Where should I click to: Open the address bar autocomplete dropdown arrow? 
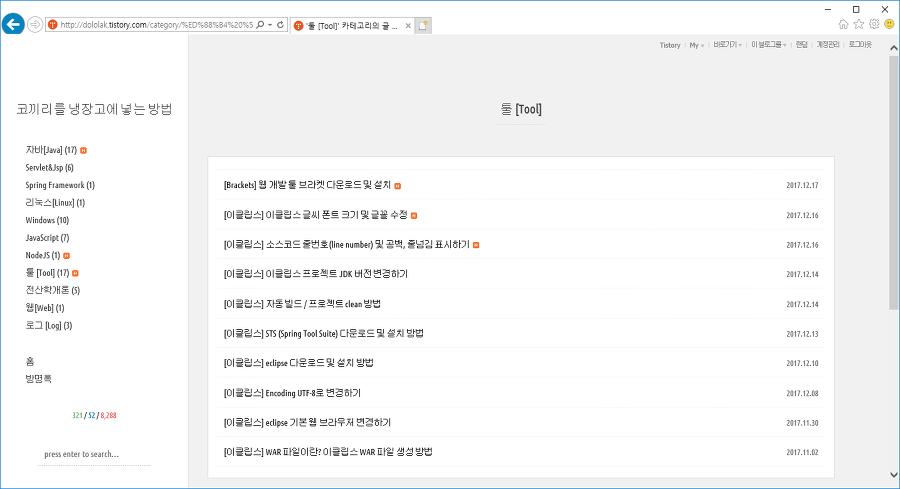pos(270,25)
